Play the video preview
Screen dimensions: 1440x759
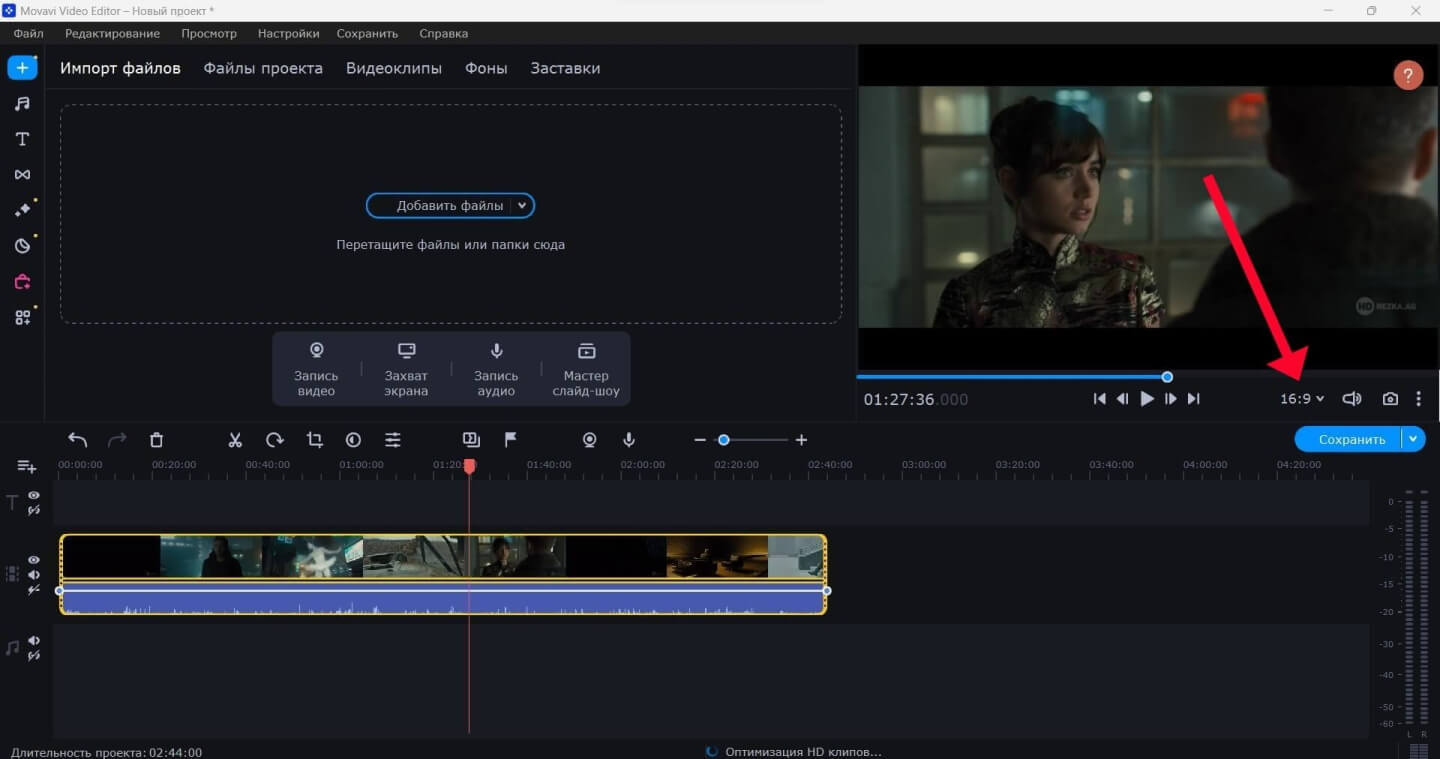point(1147,399)
